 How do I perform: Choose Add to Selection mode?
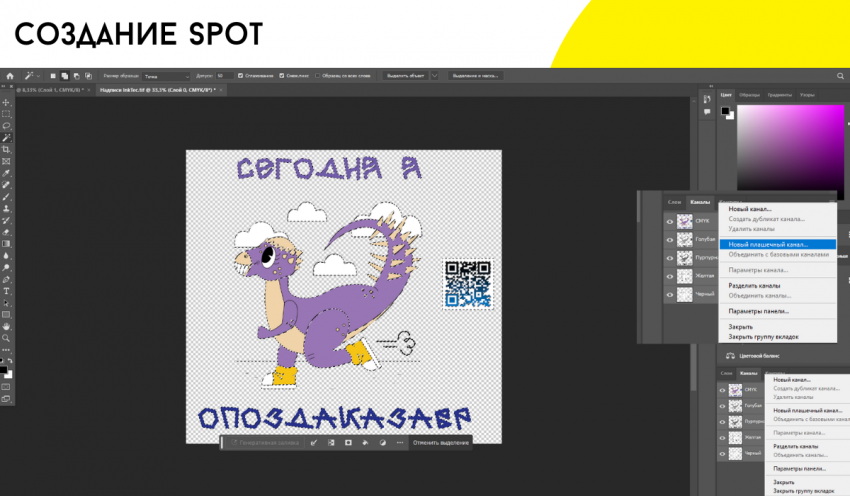click(65, 76)
